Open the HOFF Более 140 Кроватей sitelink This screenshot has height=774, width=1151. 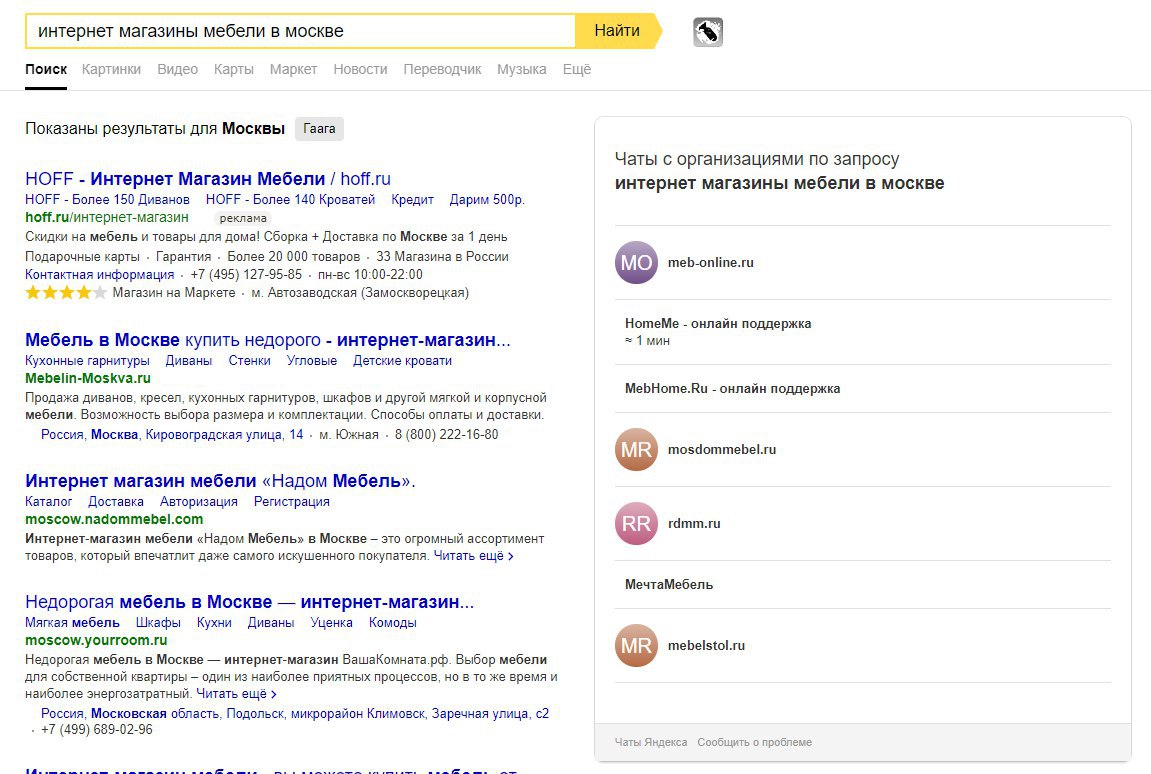point(291,199)
